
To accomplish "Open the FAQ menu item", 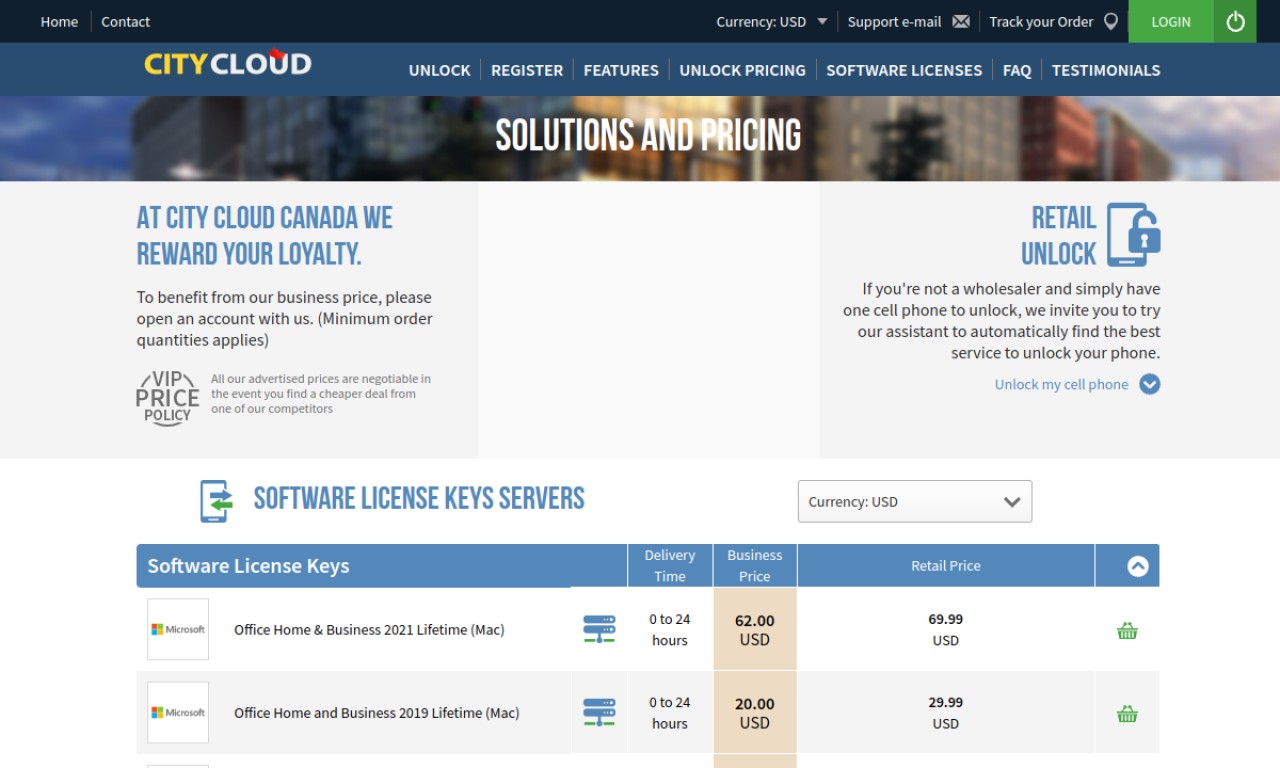I will 1017,70.
